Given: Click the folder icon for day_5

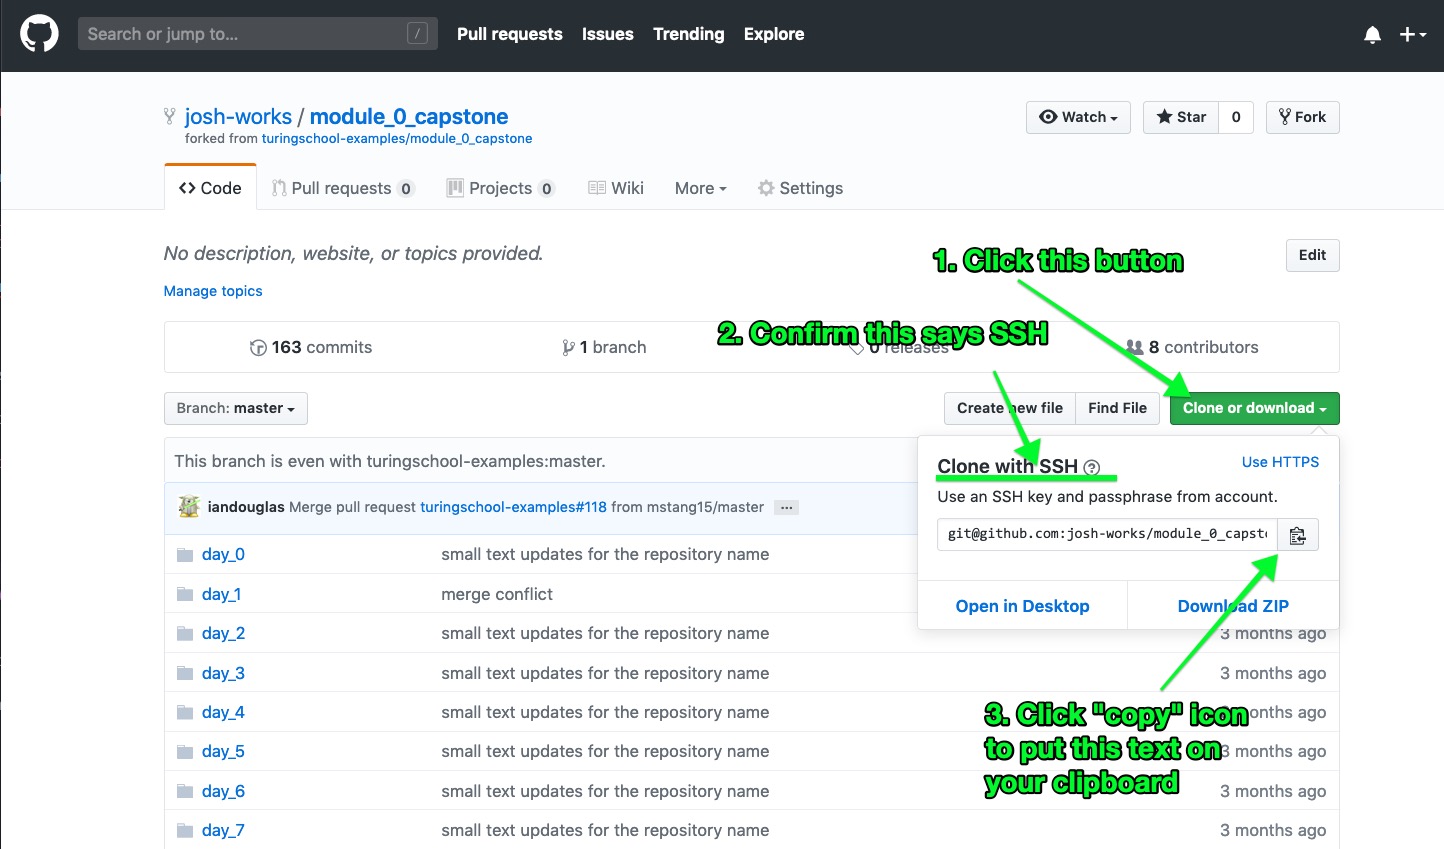Looking at the screenshot, I should point(185,752).
